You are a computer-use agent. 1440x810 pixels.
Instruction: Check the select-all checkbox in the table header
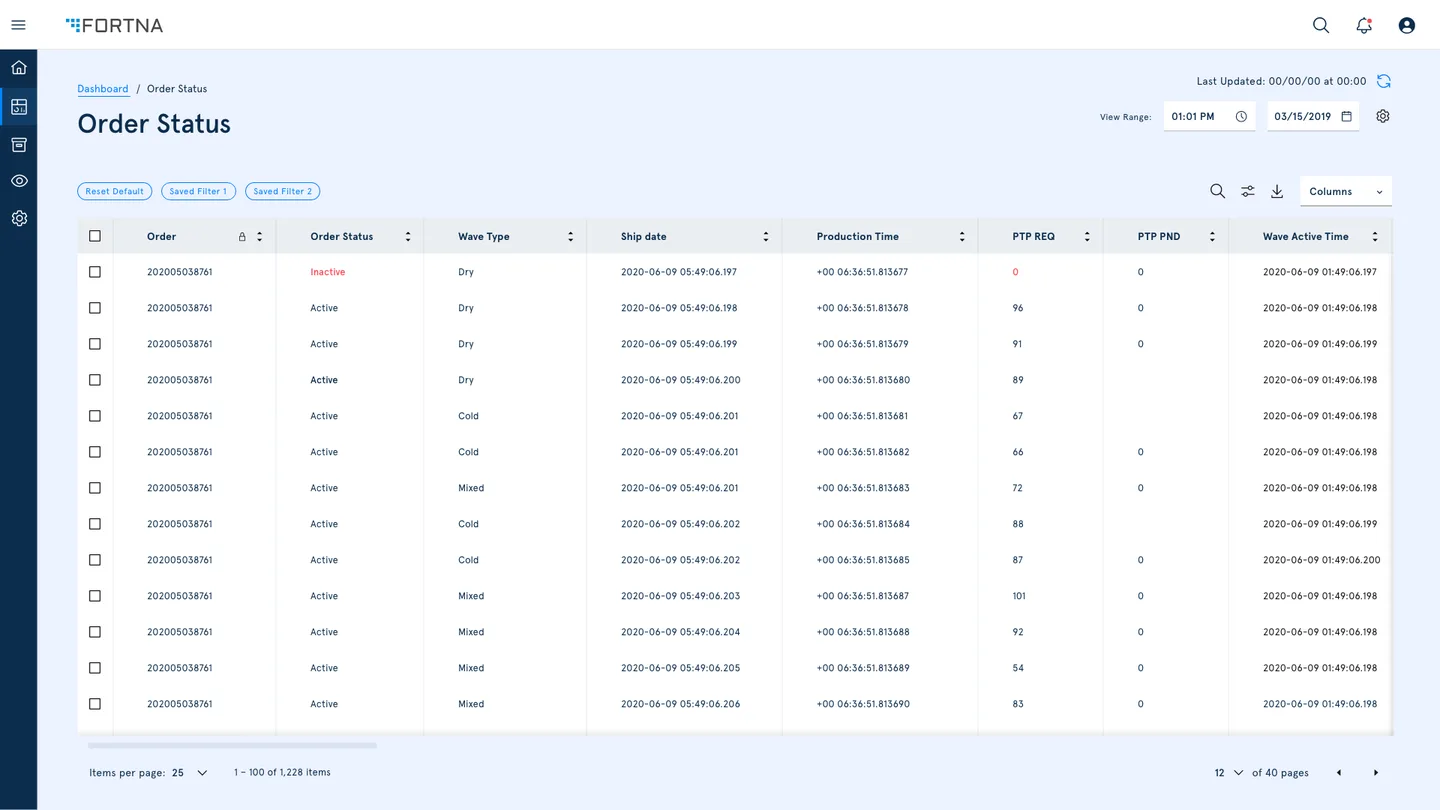[x=95, y=235]
